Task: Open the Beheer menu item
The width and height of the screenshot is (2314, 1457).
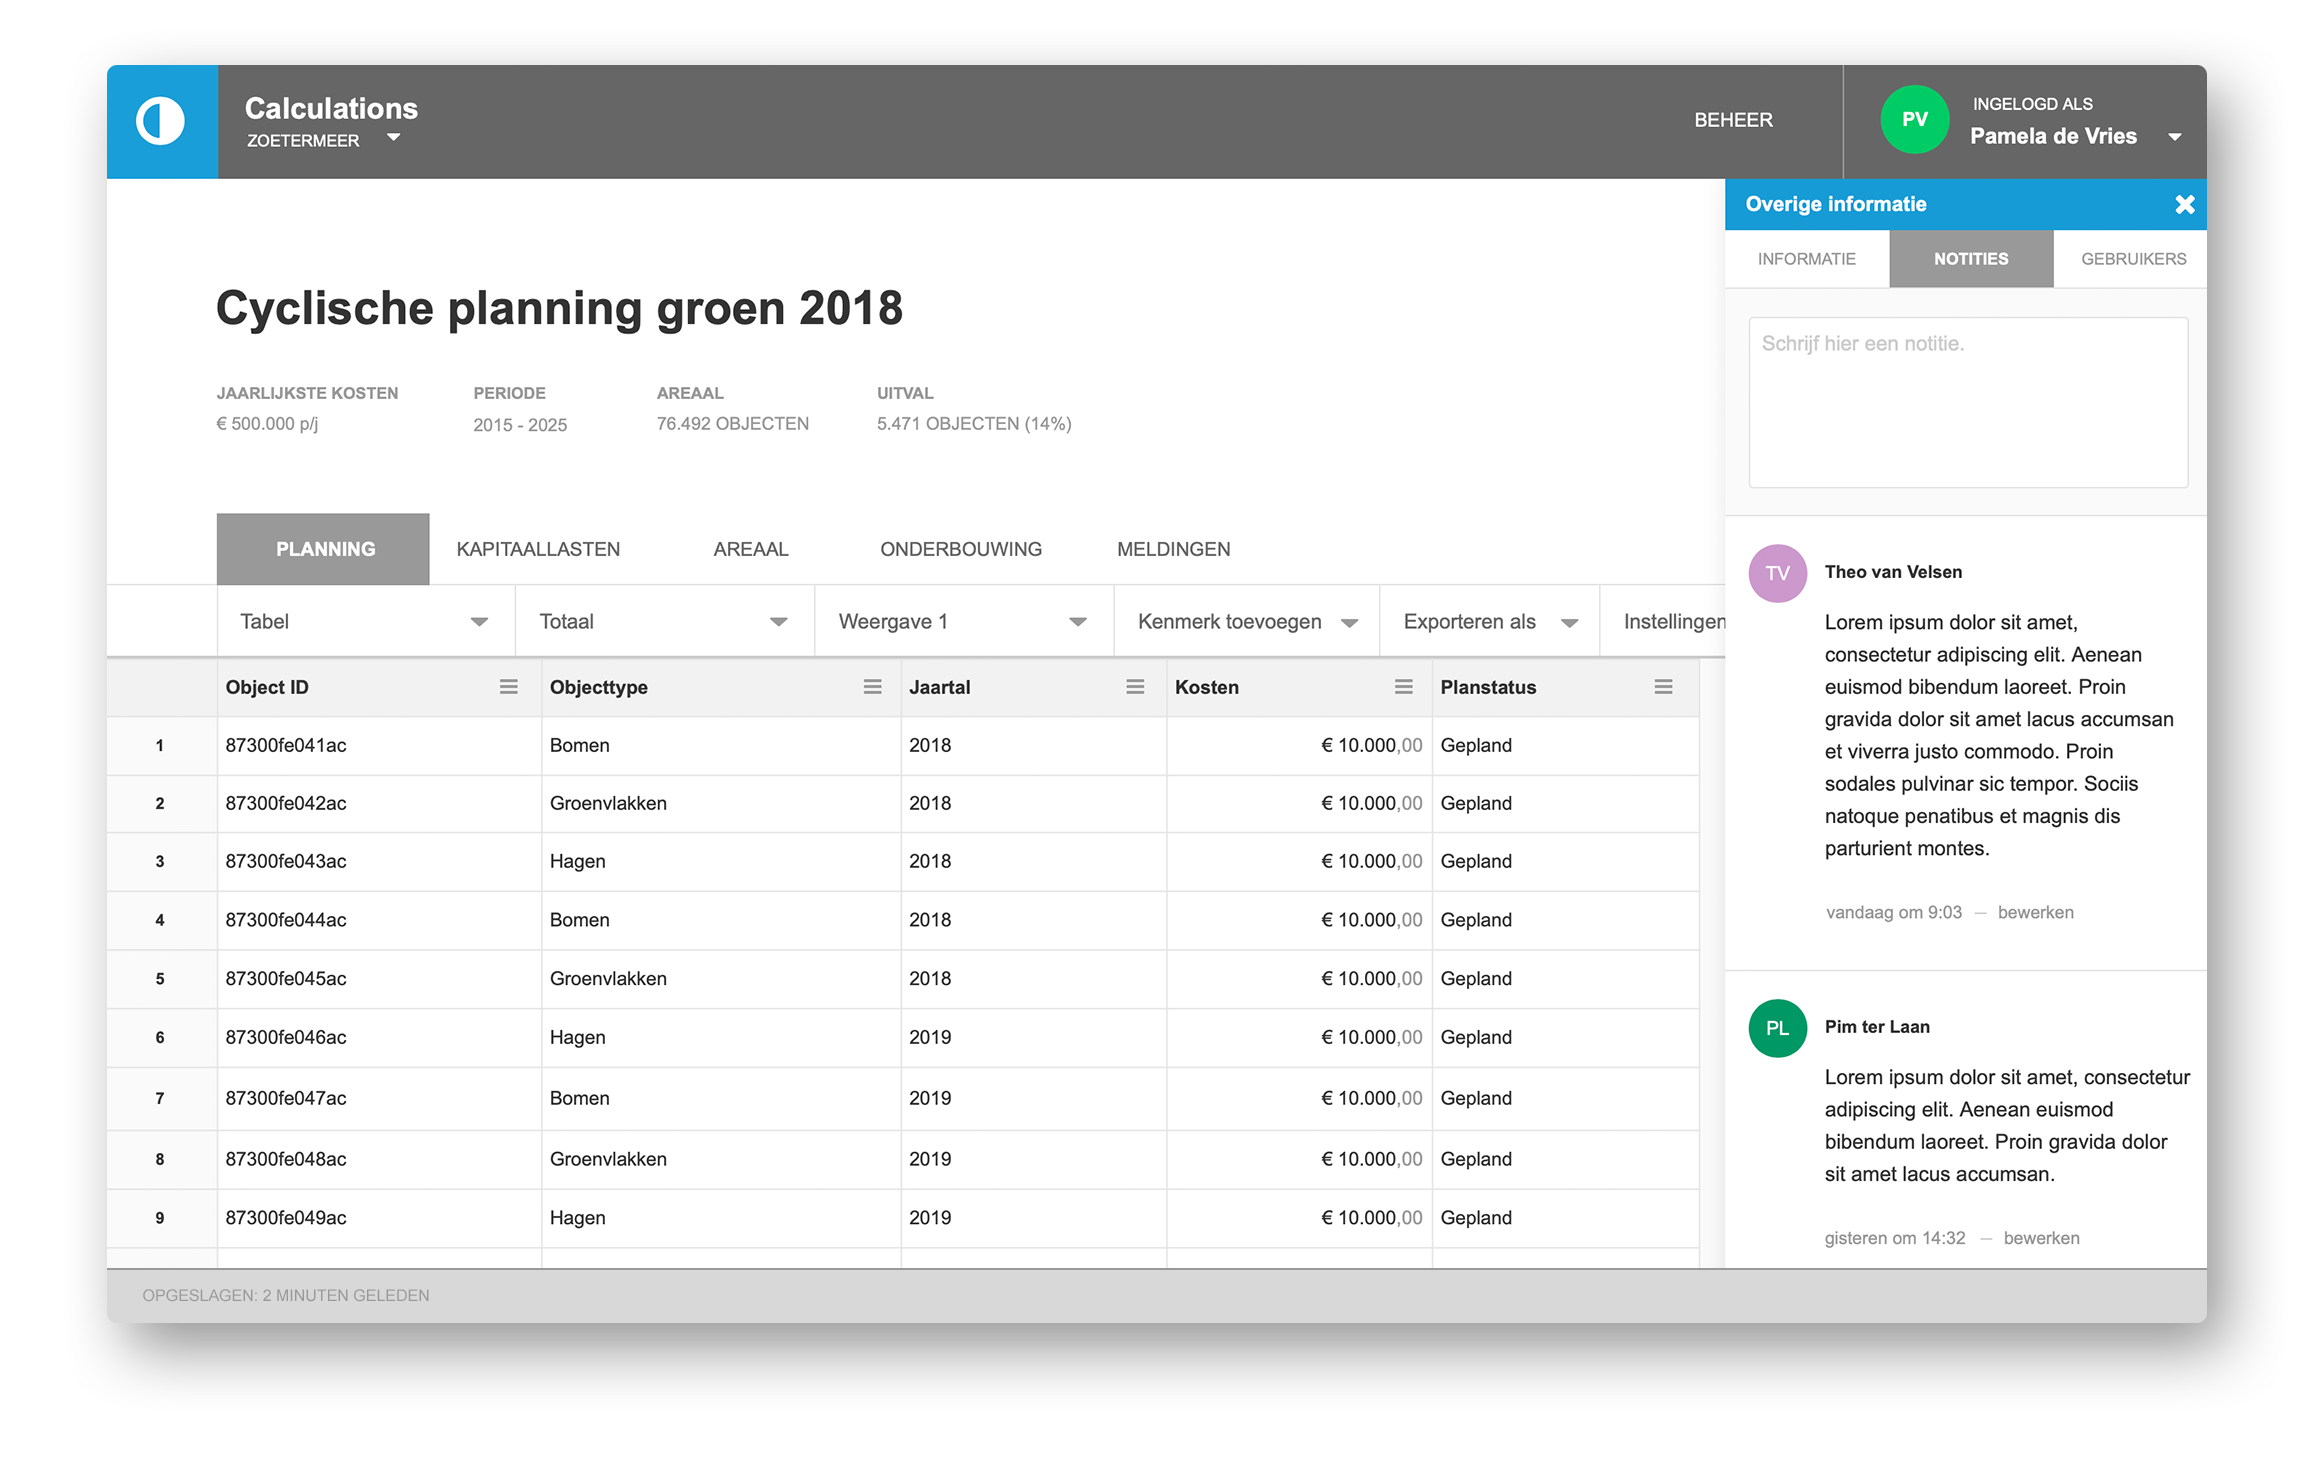Action: pyautogui.click(x=1733, y=120)
